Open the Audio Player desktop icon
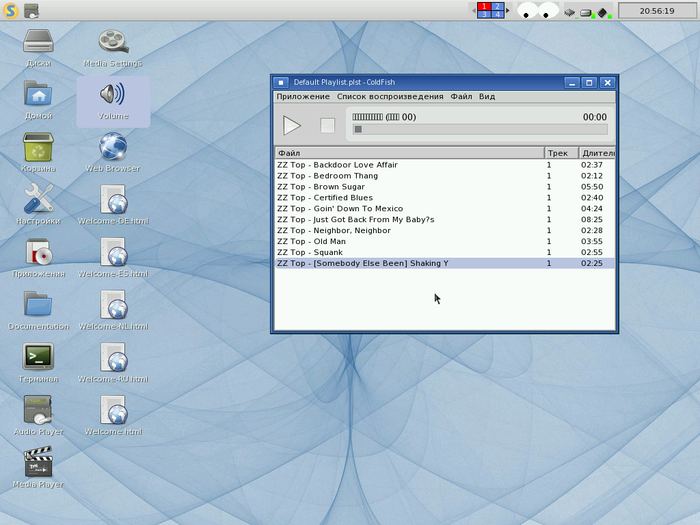700x525 pixels. click(38, 411)
